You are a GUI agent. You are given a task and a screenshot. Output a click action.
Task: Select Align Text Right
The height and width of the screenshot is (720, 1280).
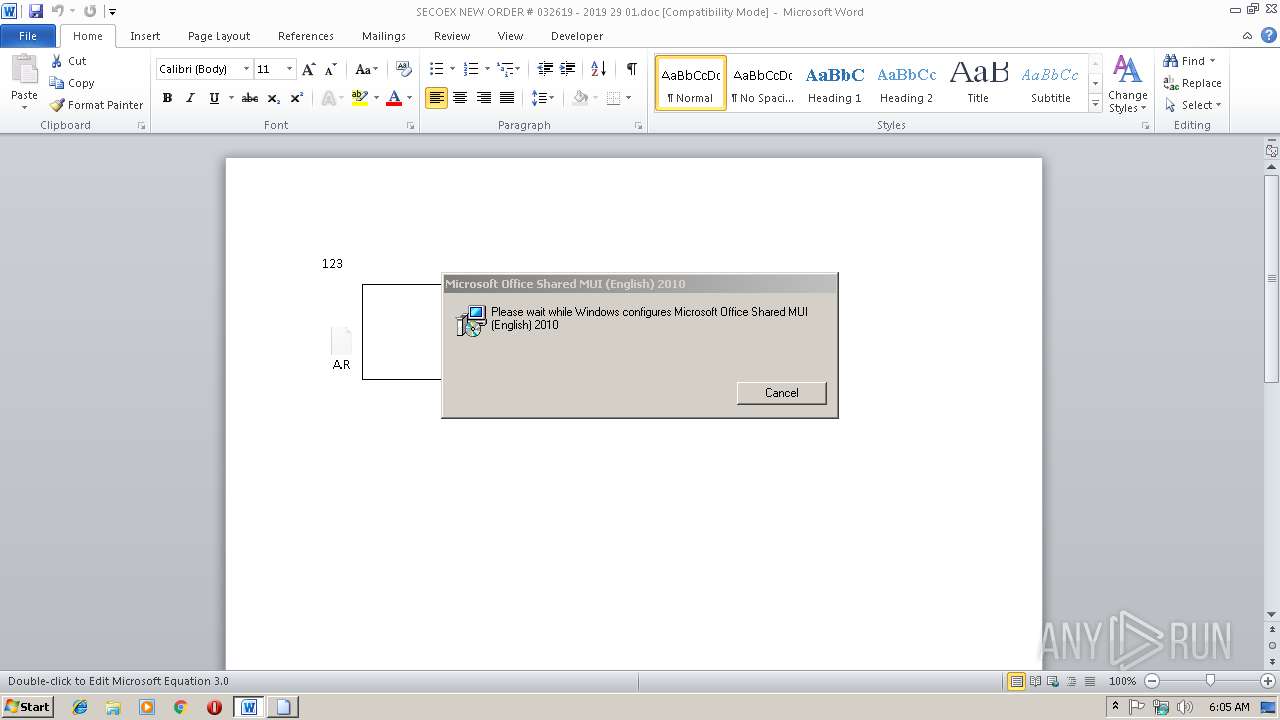coord(484,98)
